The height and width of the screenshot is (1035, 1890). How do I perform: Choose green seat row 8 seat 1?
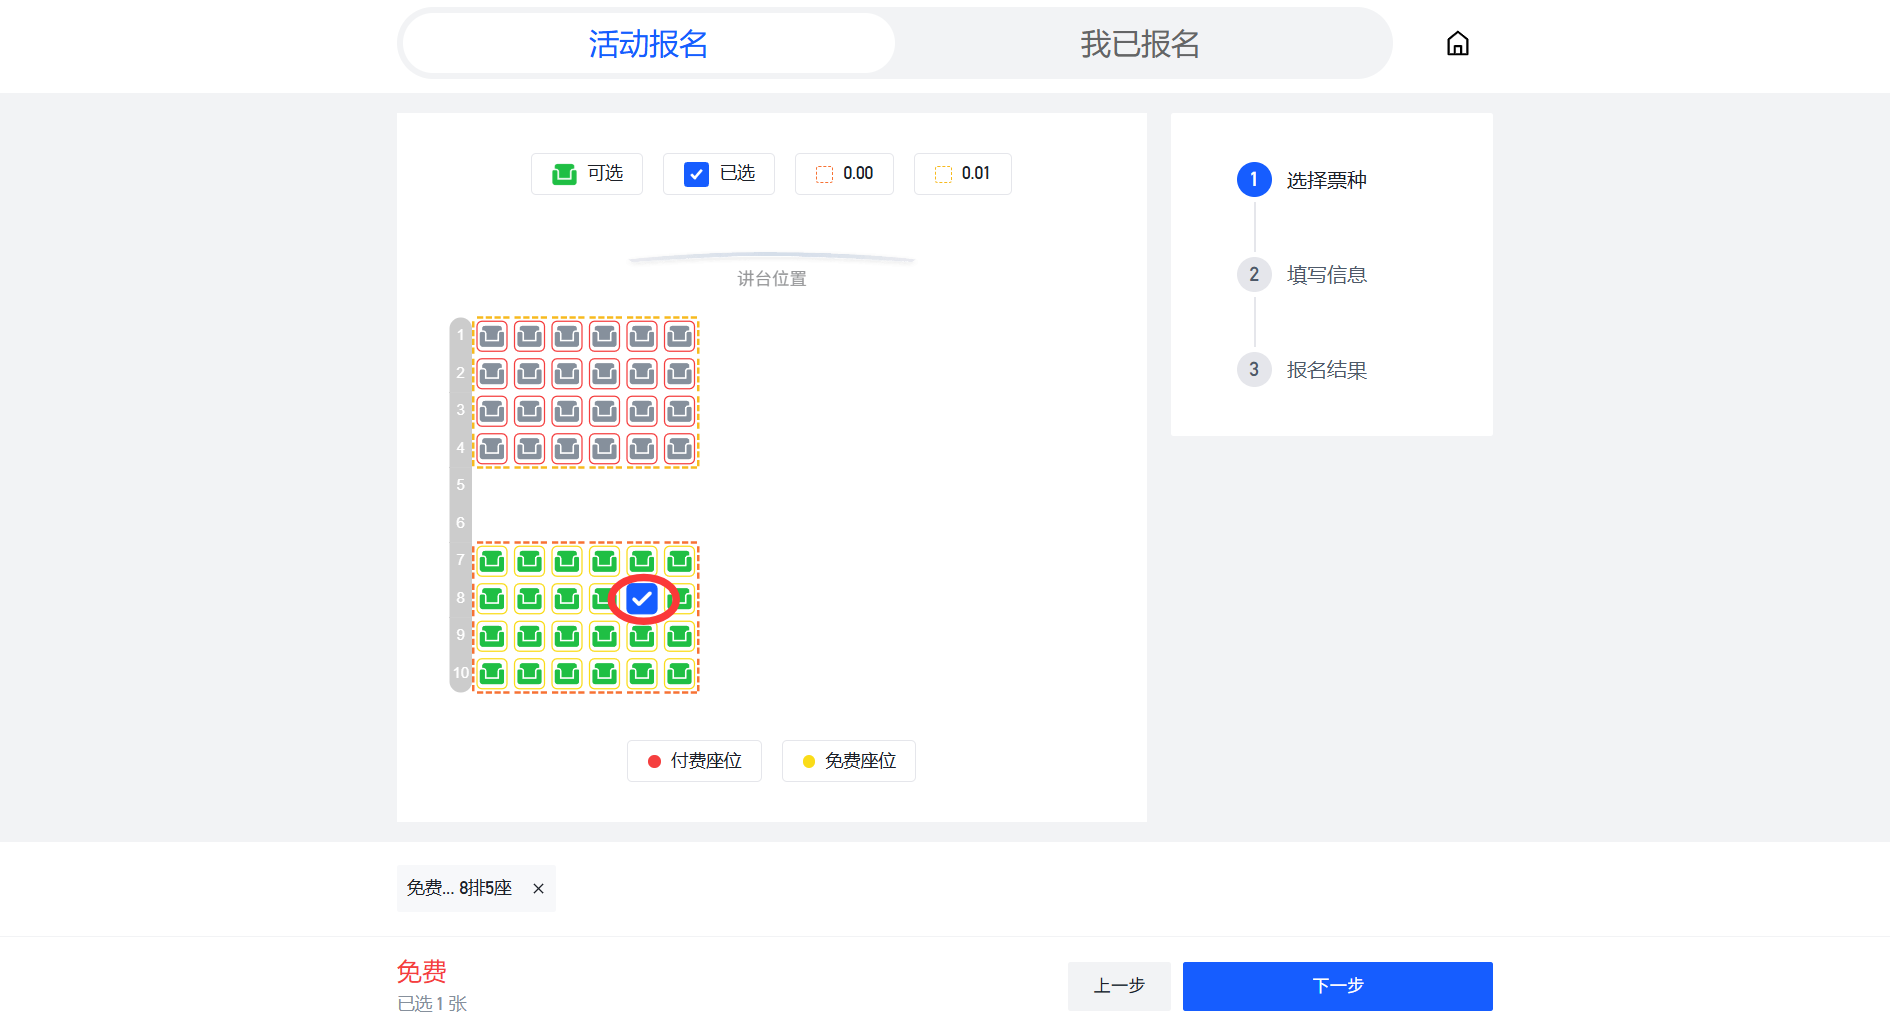pyautogui.click(x=492, y=598)
